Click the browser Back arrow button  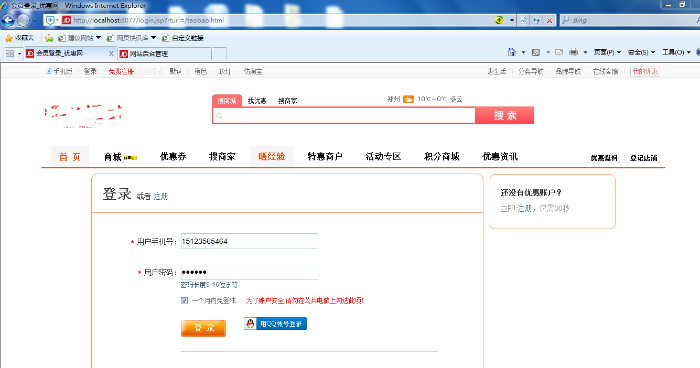(8, 20)
